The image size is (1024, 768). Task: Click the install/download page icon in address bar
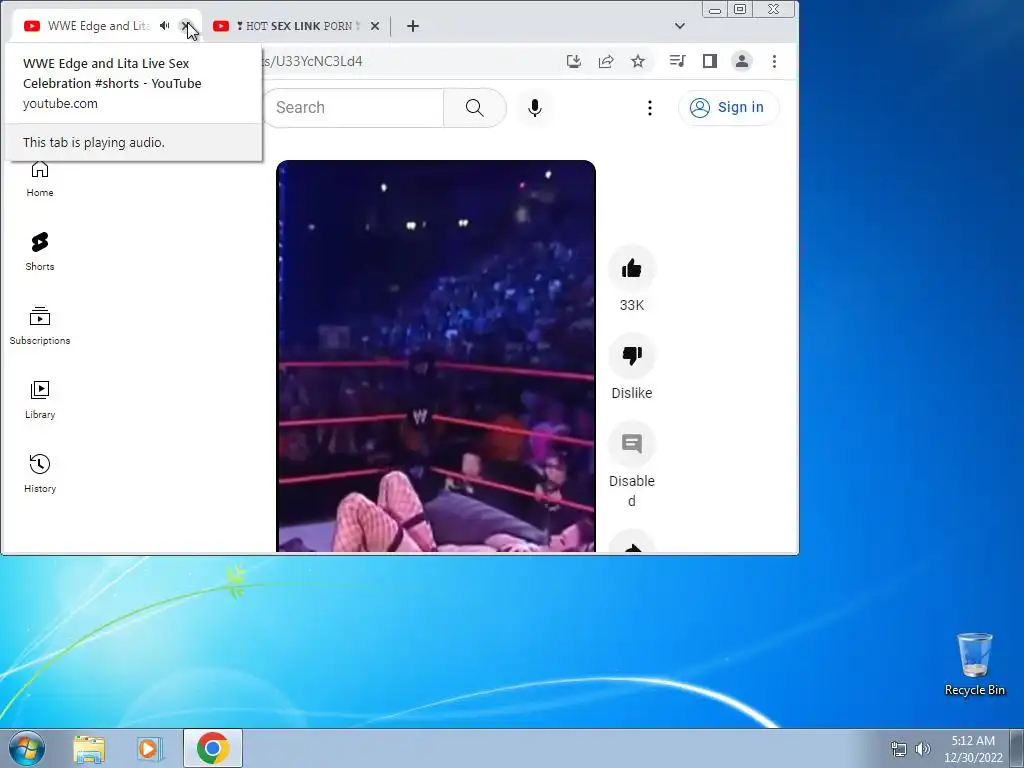click(573, 61)
